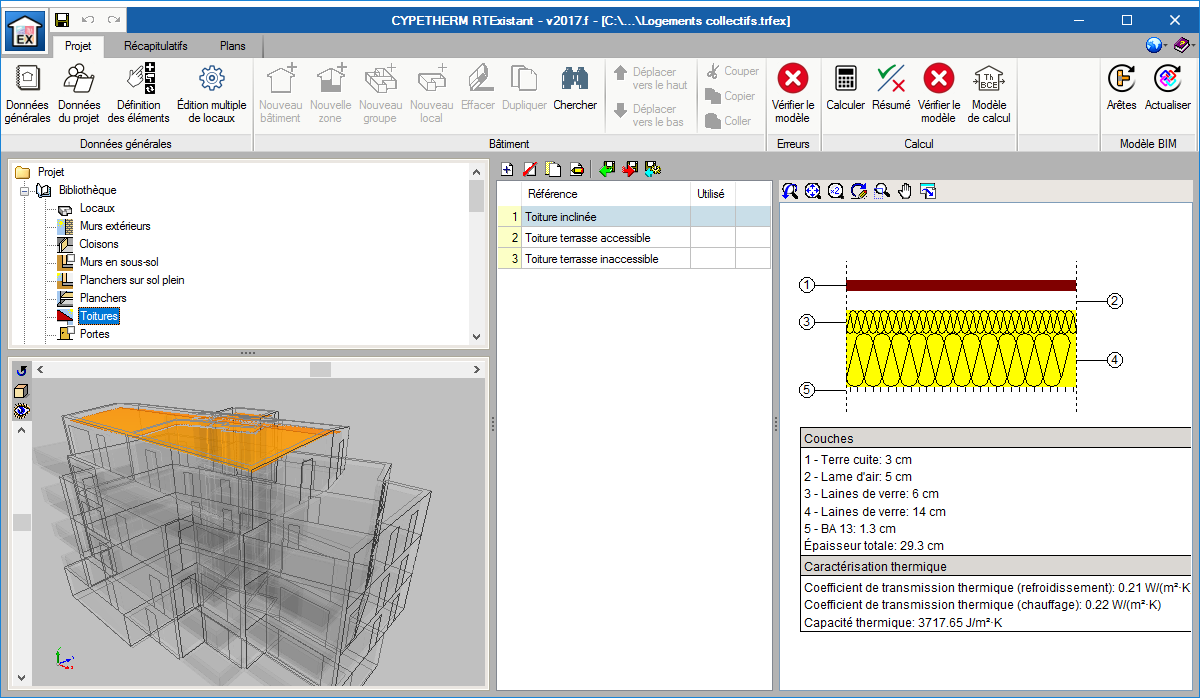The height and width of the screenshot is (698, 1200).
Task: Click the Undo arrow in title bar
Action: click(x=88, y=20)
